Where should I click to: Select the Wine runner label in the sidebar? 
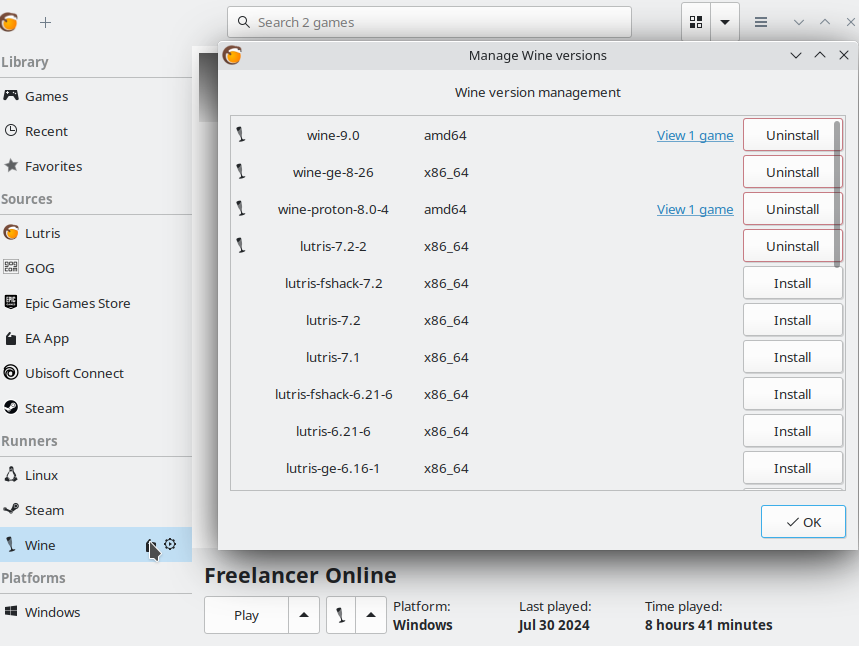click(x=40, y=545)
